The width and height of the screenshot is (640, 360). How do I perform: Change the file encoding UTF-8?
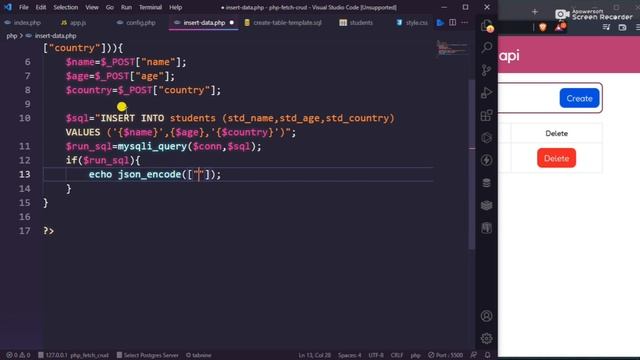[376, 355]
